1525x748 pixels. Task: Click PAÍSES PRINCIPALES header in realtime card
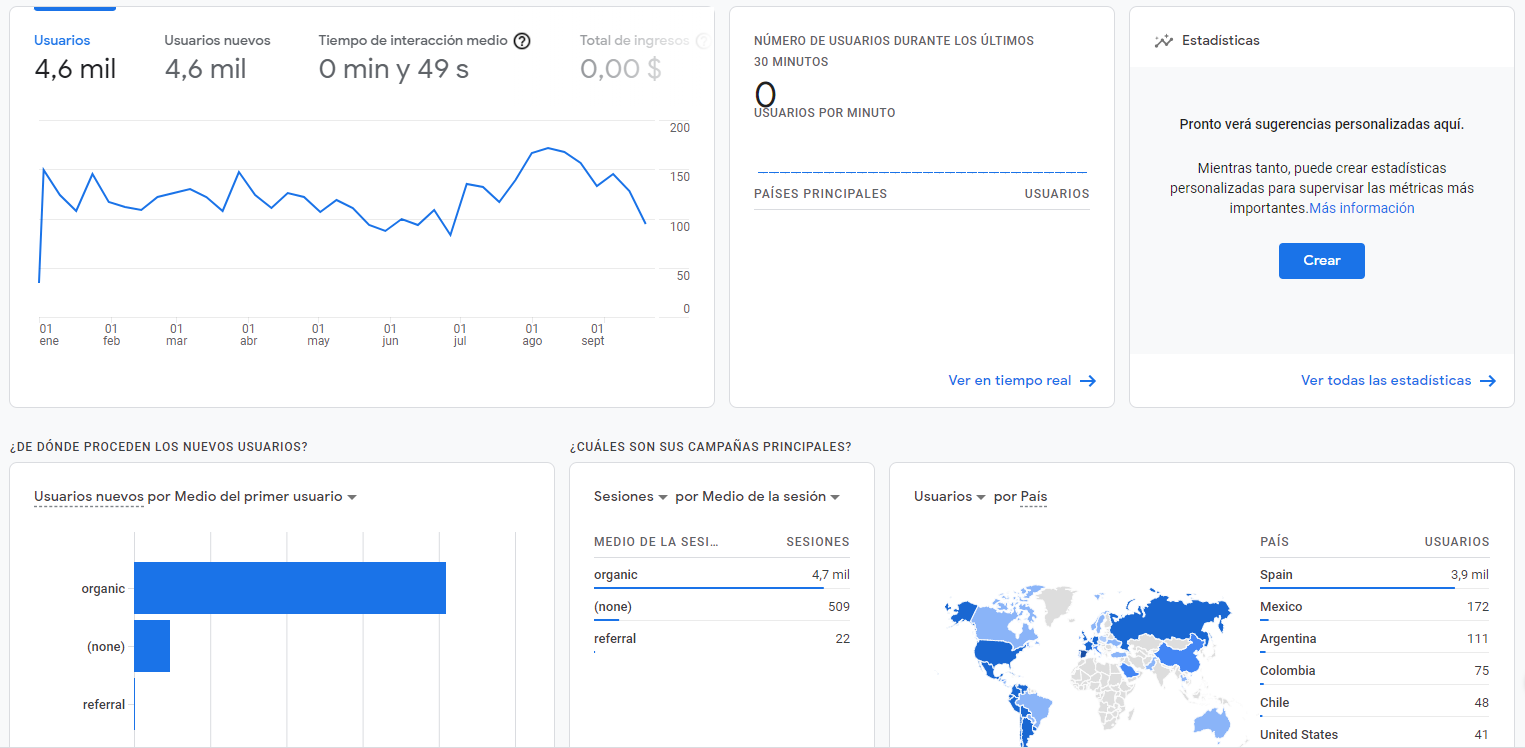click(x=820, y=194)
